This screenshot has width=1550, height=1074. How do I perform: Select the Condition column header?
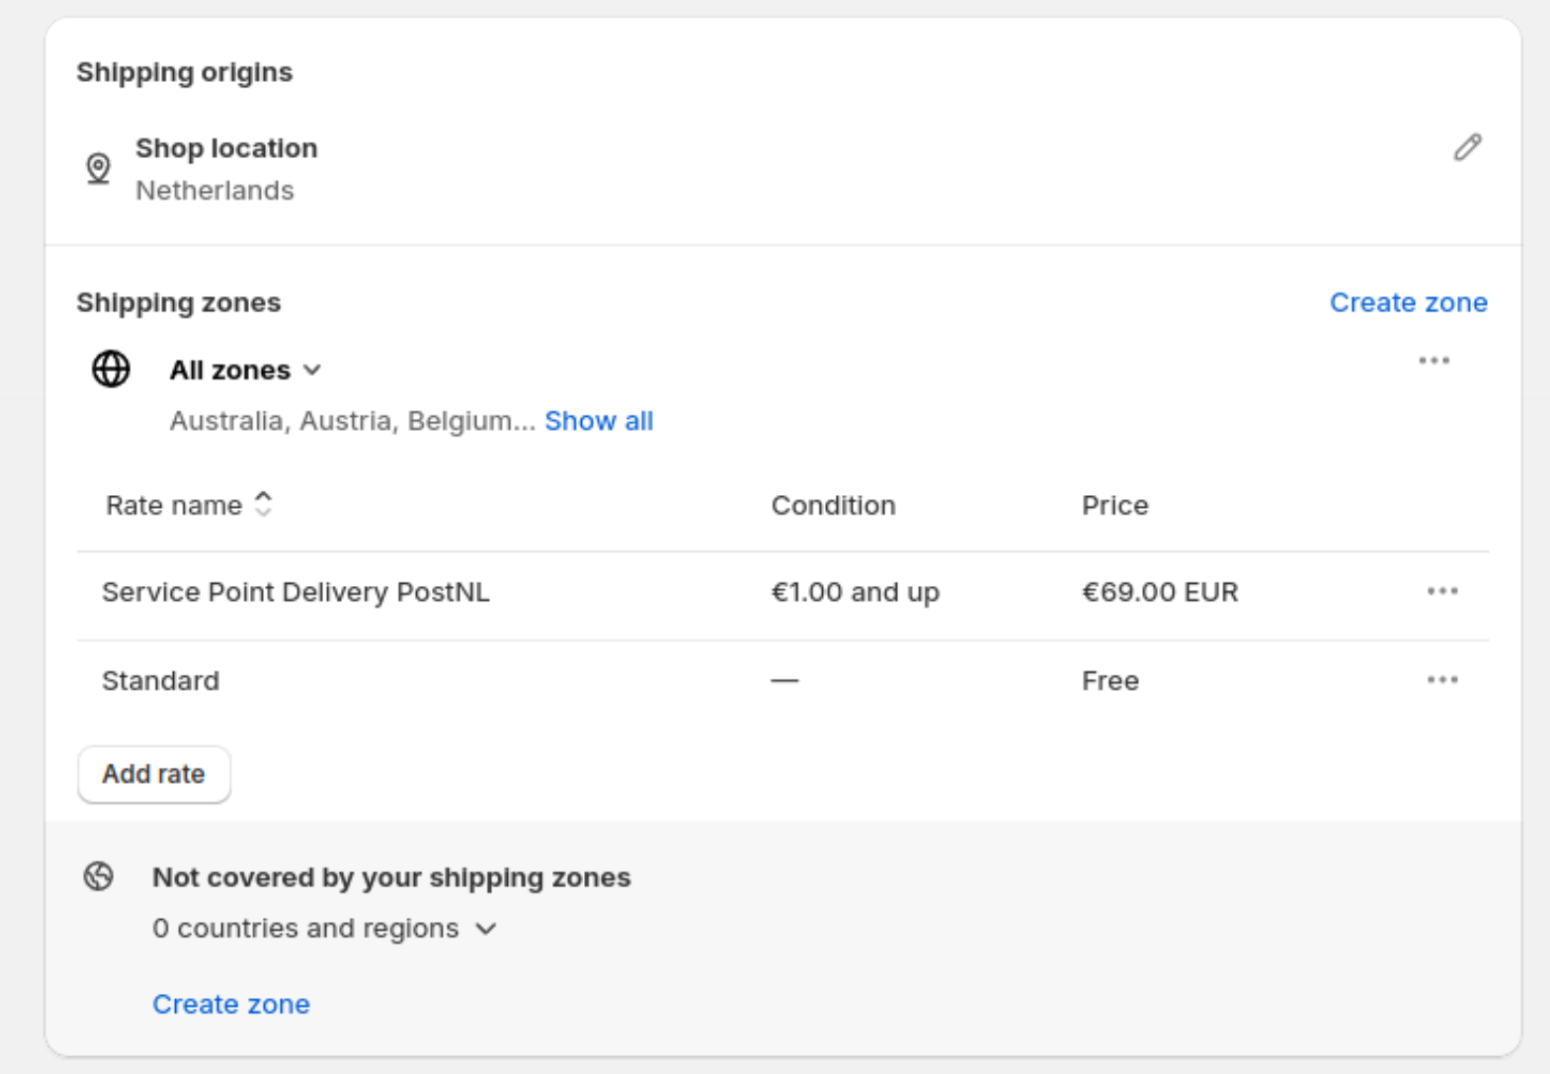point(833,505)
